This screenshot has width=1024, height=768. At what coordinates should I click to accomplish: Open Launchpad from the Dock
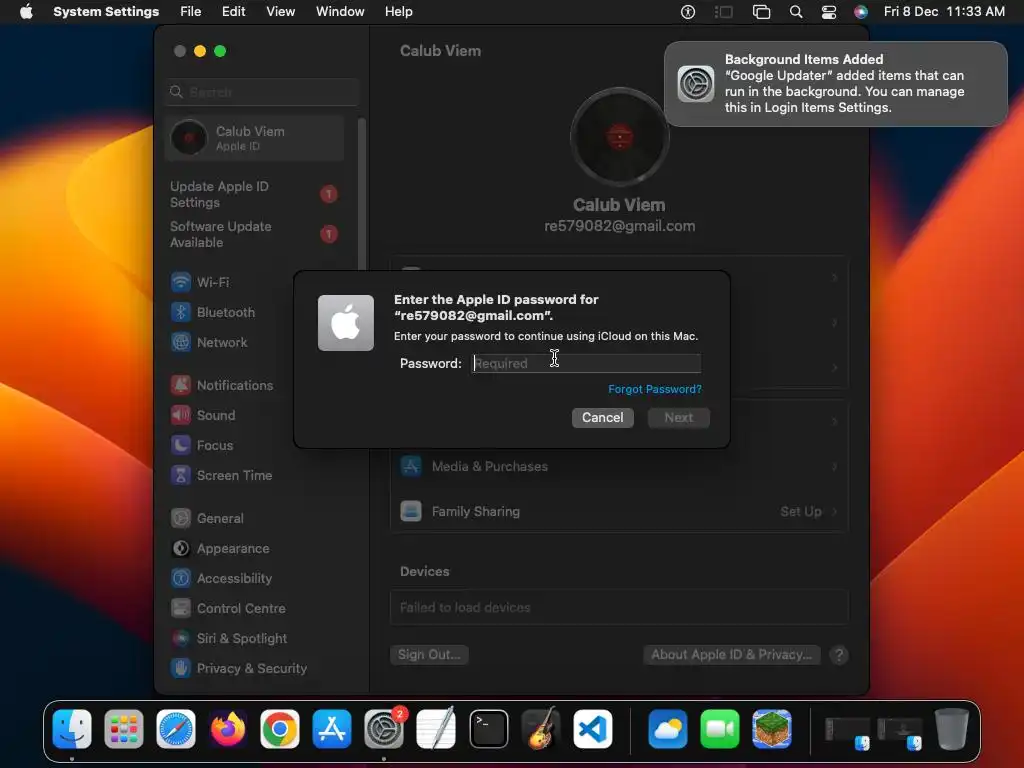(123, 729)
